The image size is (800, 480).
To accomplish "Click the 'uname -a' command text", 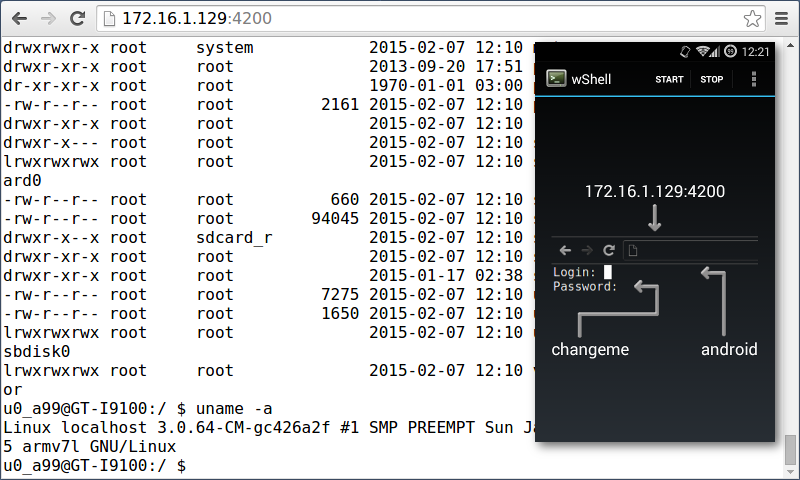I will [x=234, y=409].
